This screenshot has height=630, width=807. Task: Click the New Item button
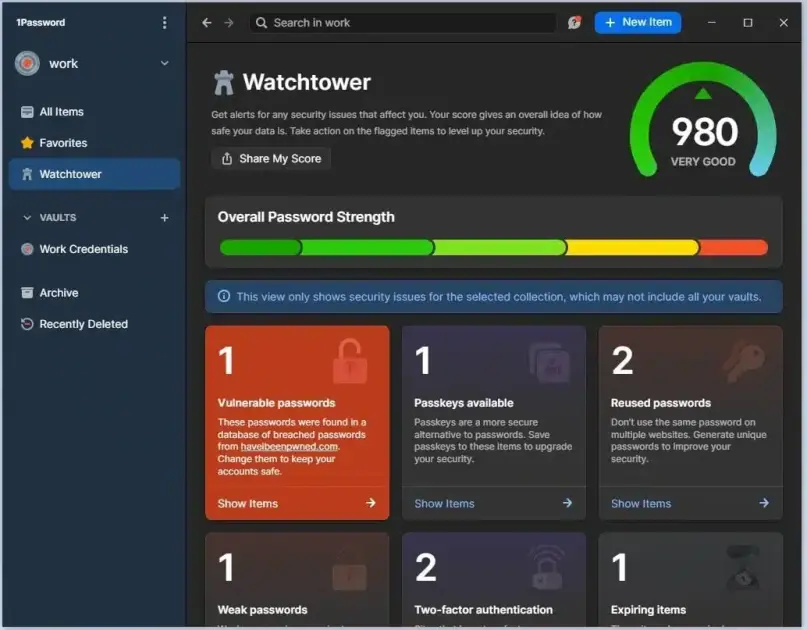pyautogui.click(x=638, y=23)
